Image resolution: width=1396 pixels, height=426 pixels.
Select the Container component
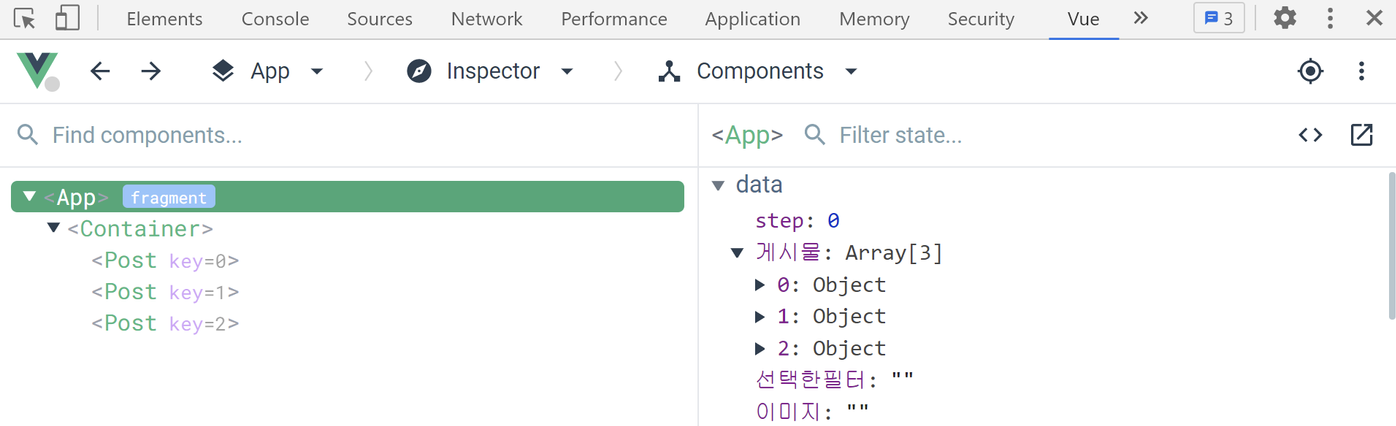pos(140,229)
